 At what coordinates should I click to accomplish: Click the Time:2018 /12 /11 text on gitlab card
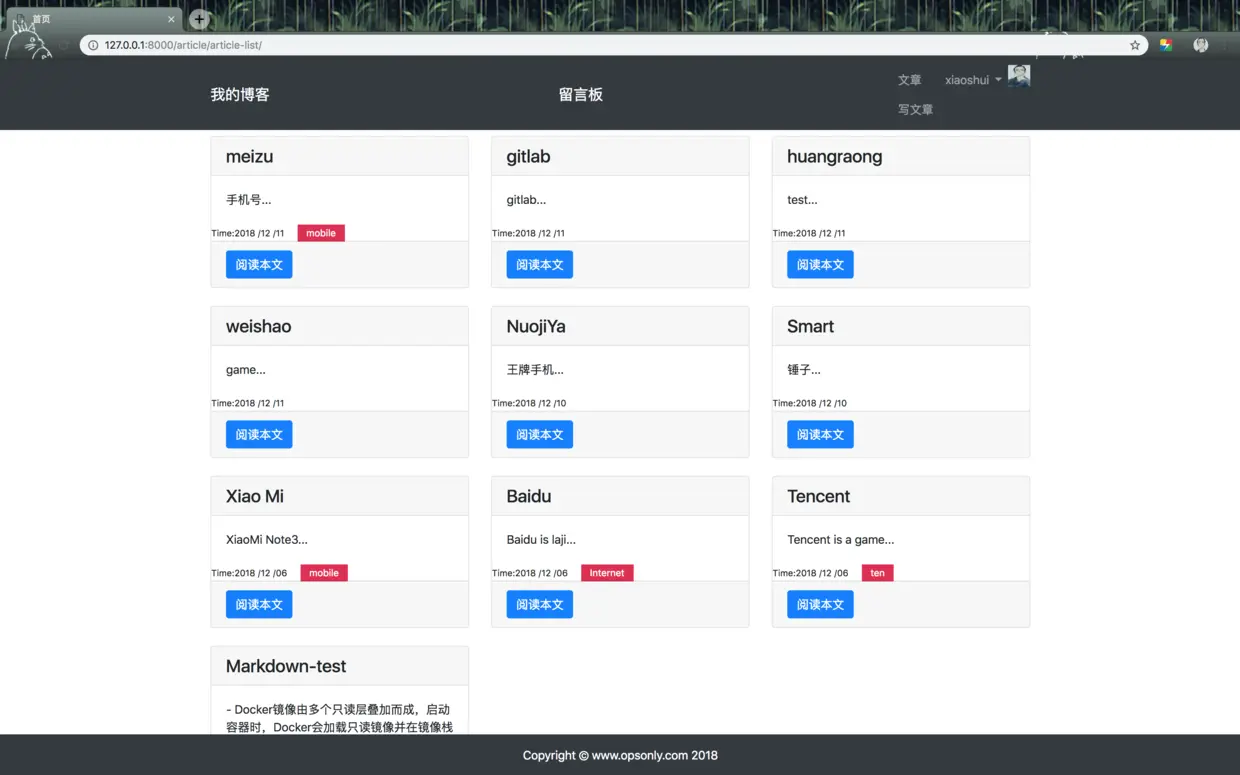pyautogui.click(x=528, y=233)
